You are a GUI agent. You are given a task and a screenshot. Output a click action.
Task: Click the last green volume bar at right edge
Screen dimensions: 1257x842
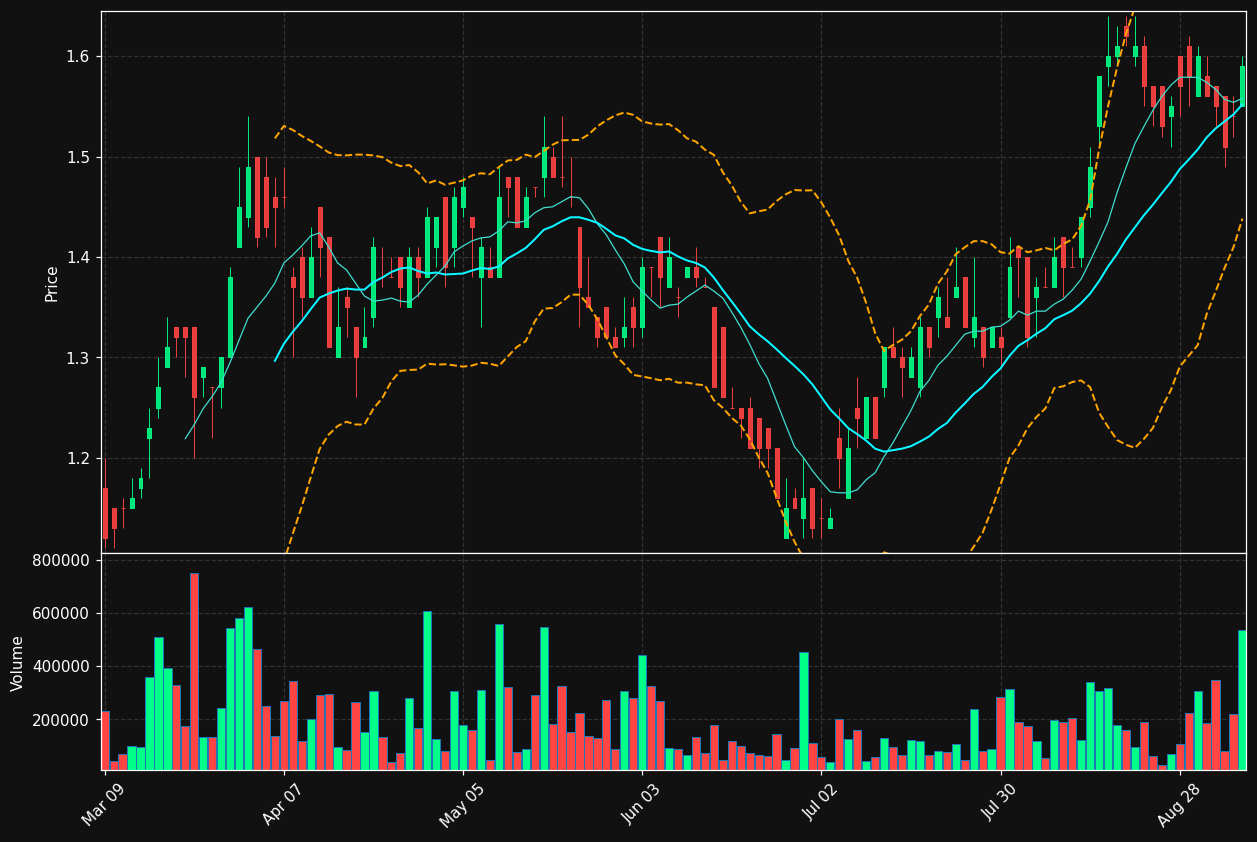point(1242,700)
